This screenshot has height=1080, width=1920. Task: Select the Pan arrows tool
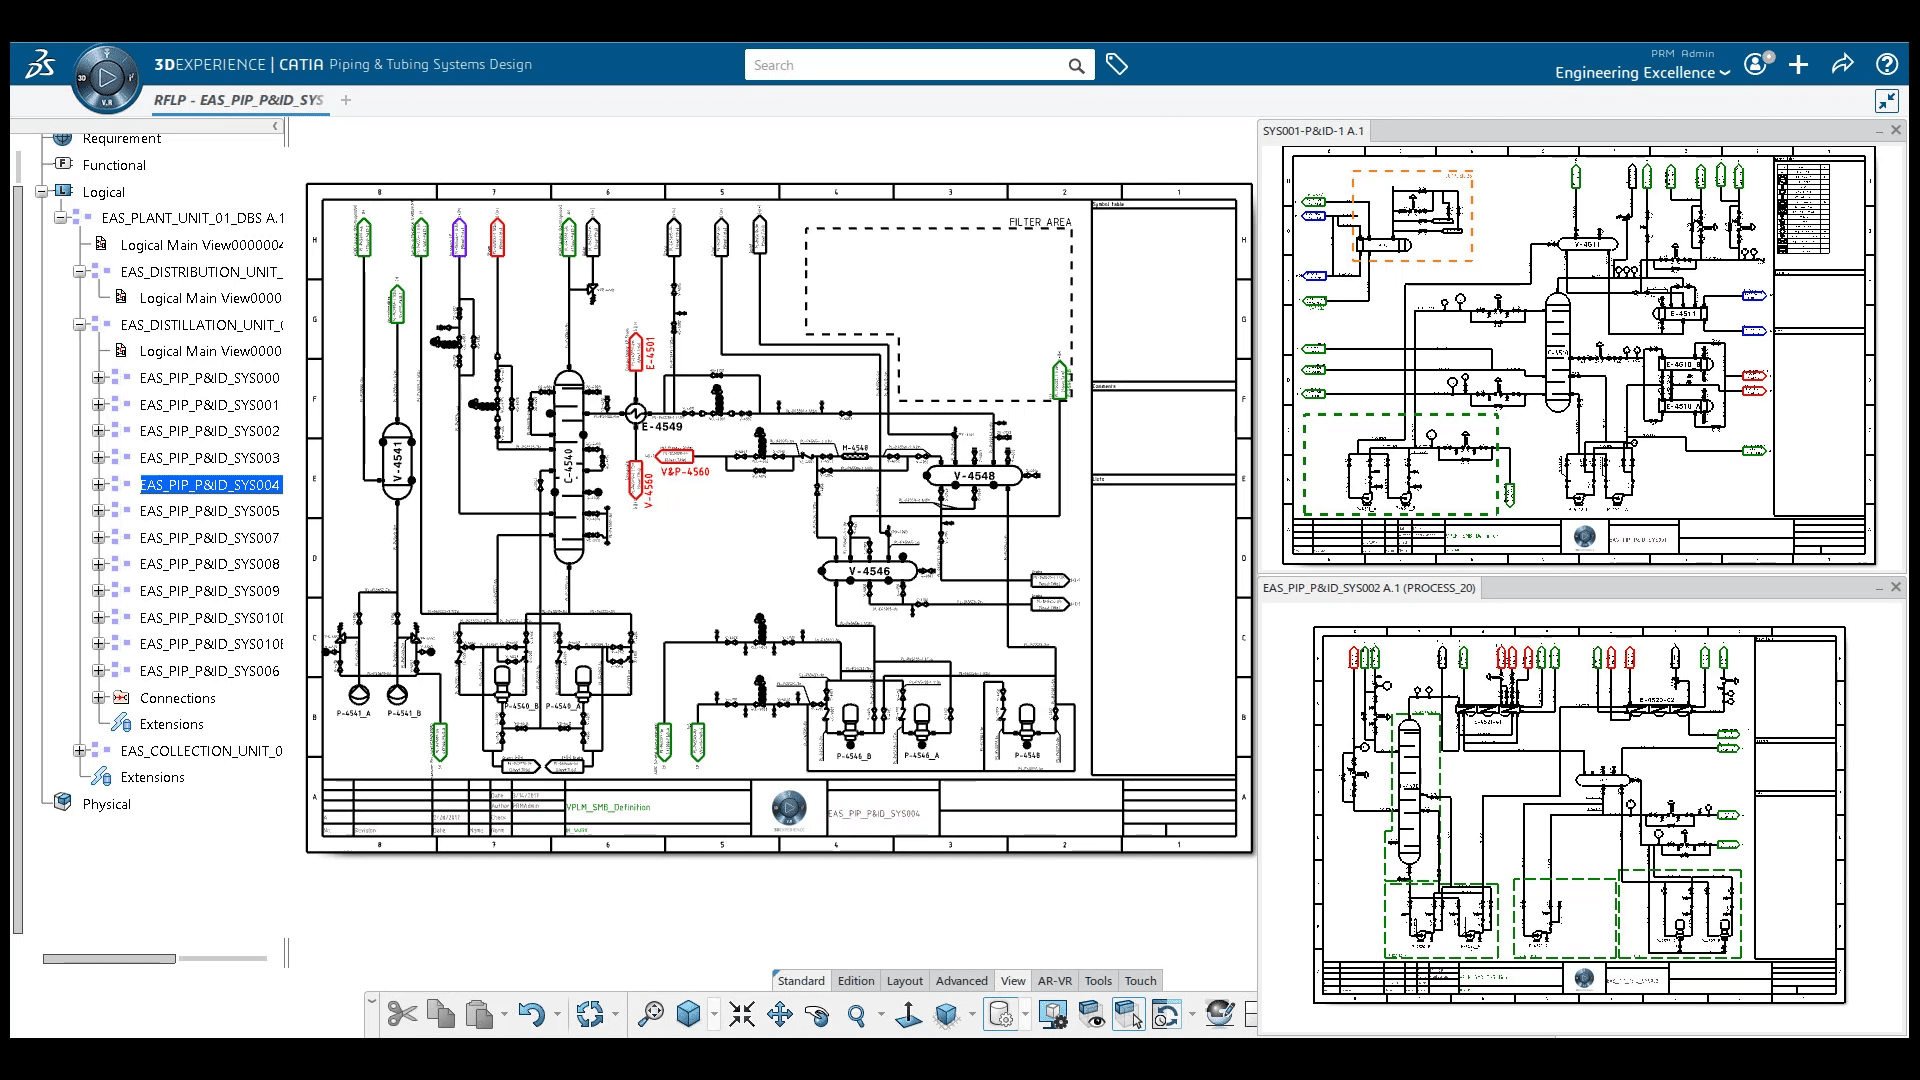780,1014
